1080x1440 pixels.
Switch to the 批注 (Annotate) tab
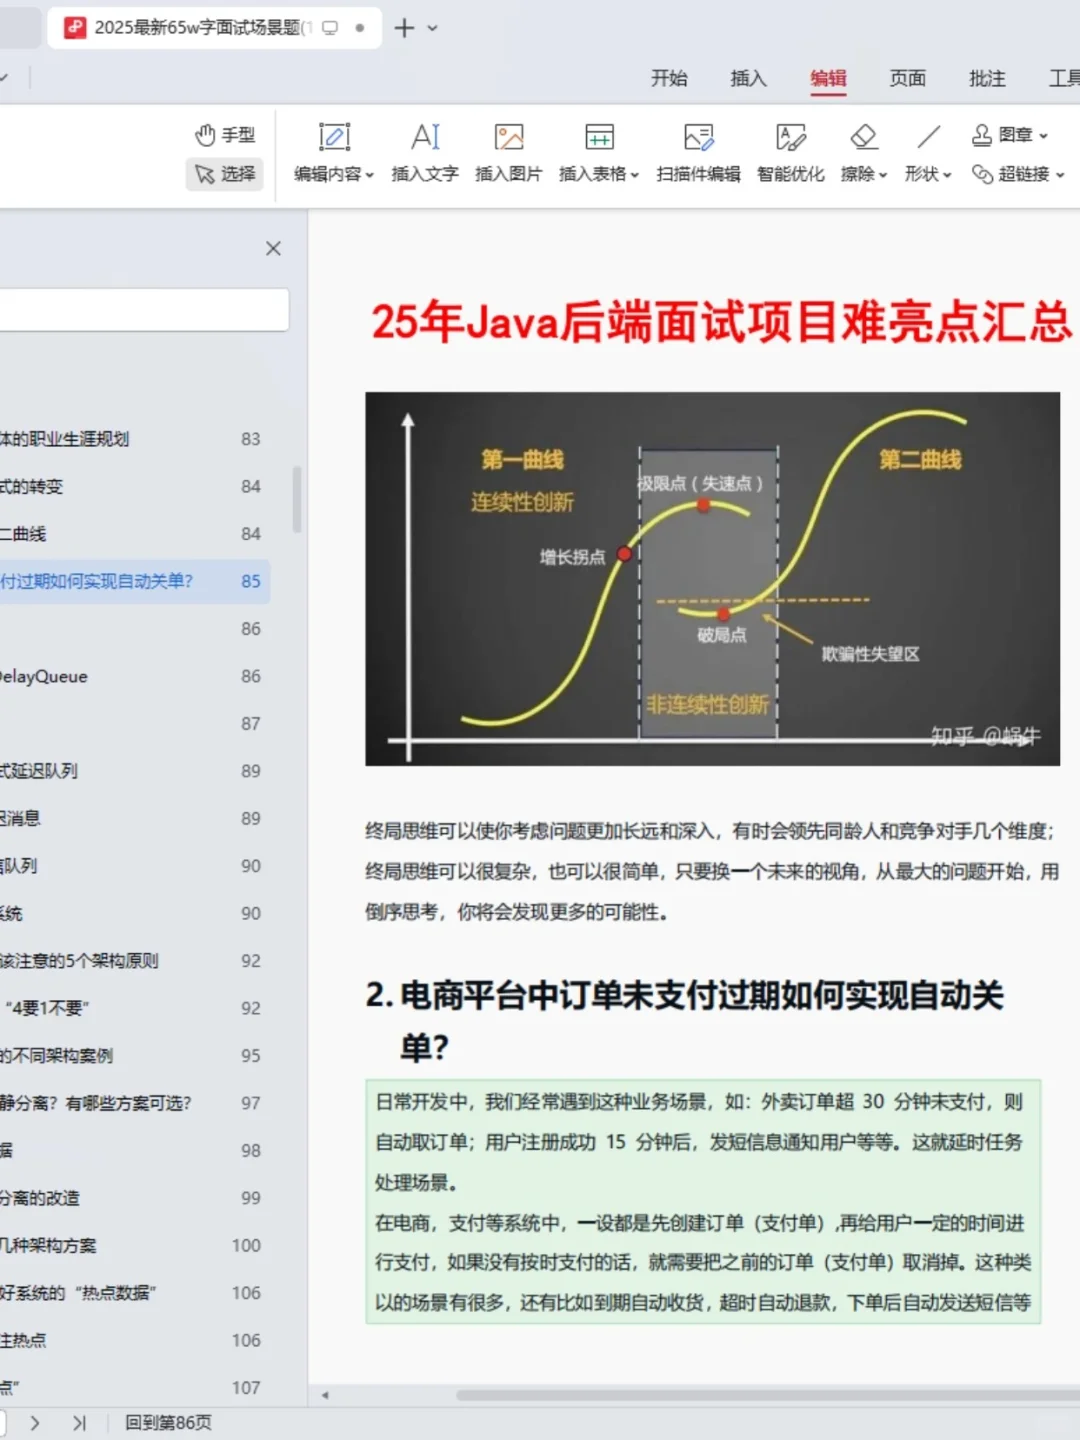pos(987,78)
